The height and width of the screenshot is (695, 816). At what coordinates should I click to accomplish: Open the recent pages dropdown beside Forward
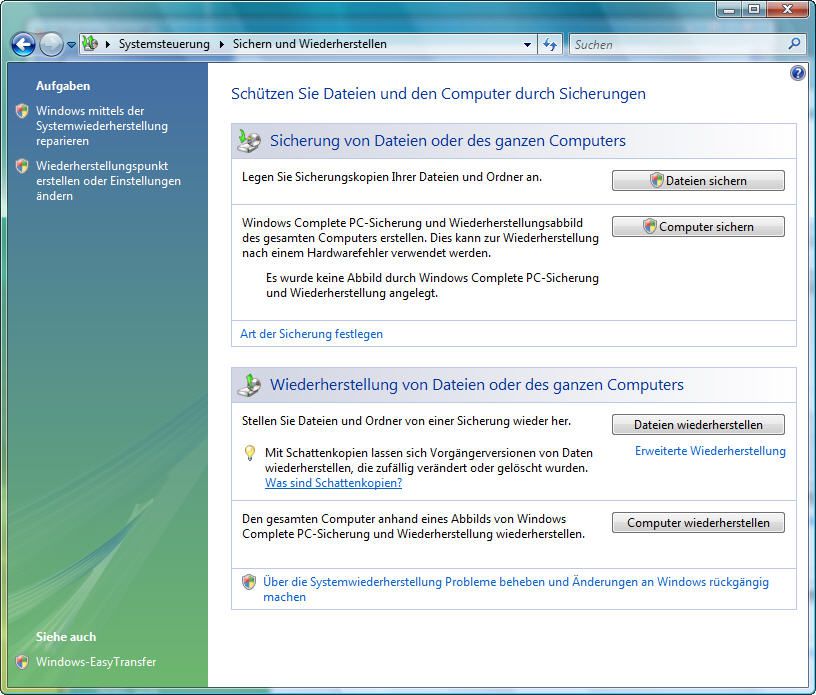pos(71,45)
